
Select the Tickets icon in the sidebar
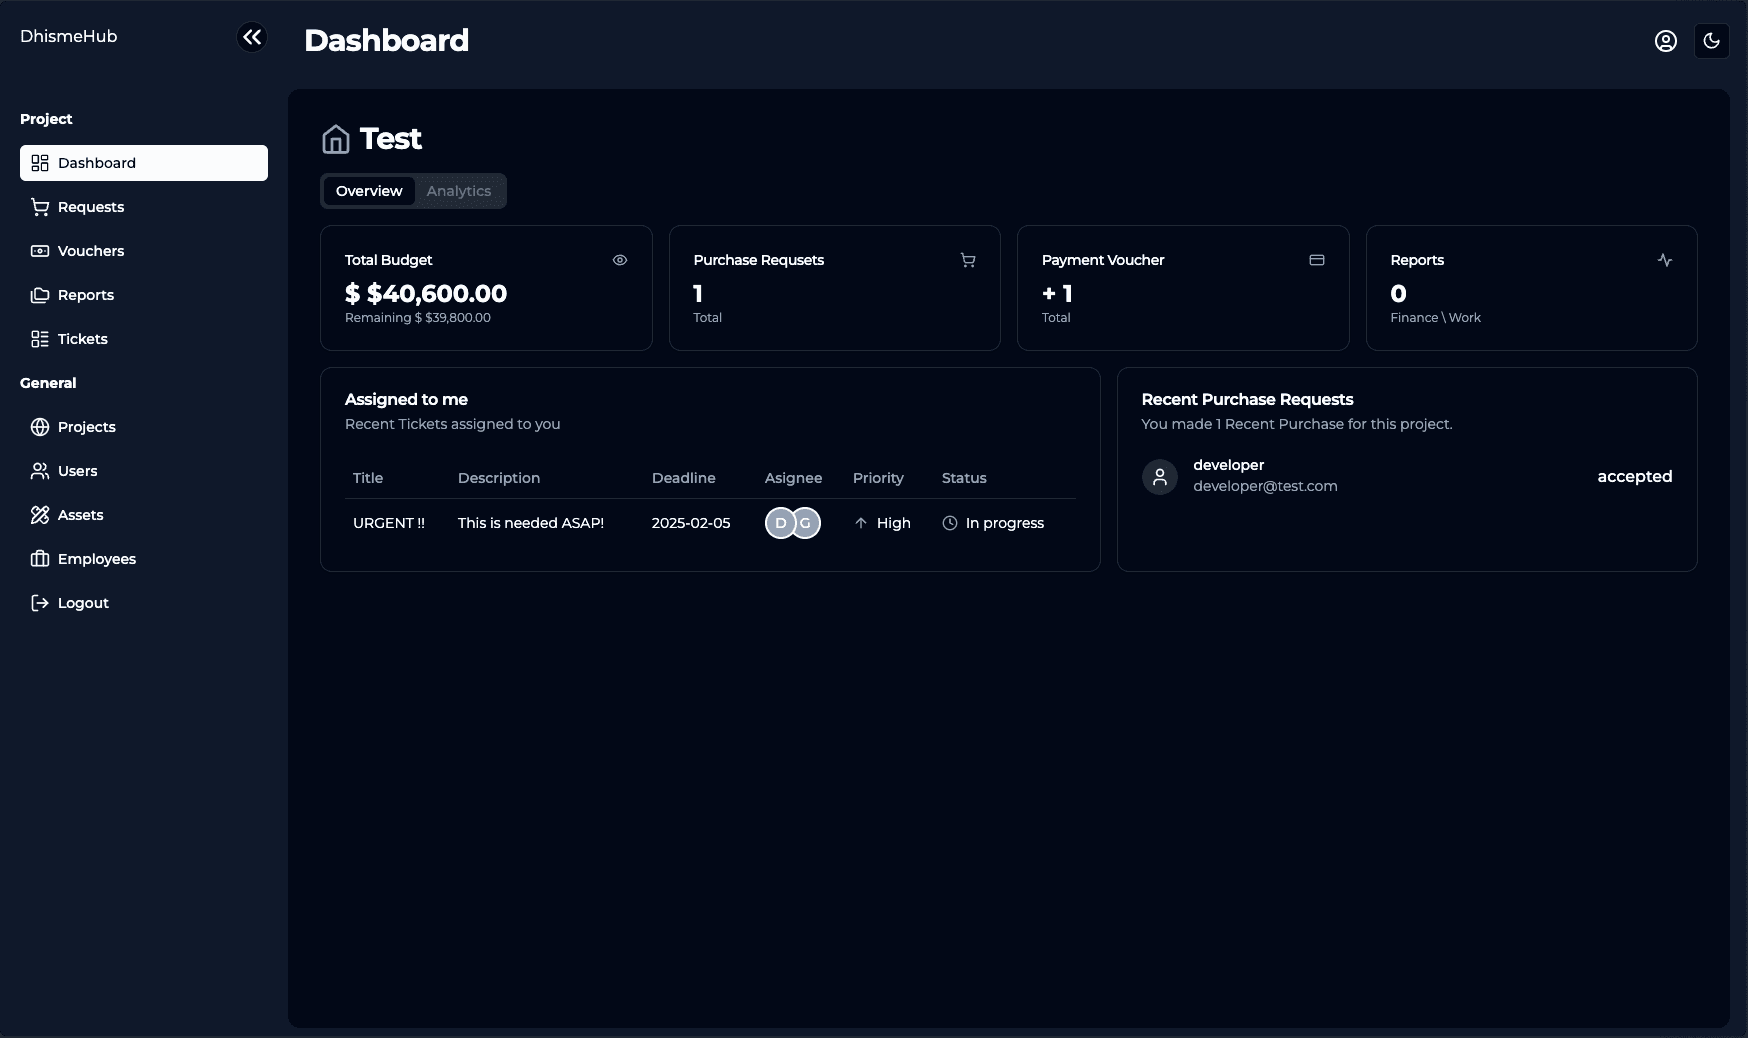click(40, 339)
